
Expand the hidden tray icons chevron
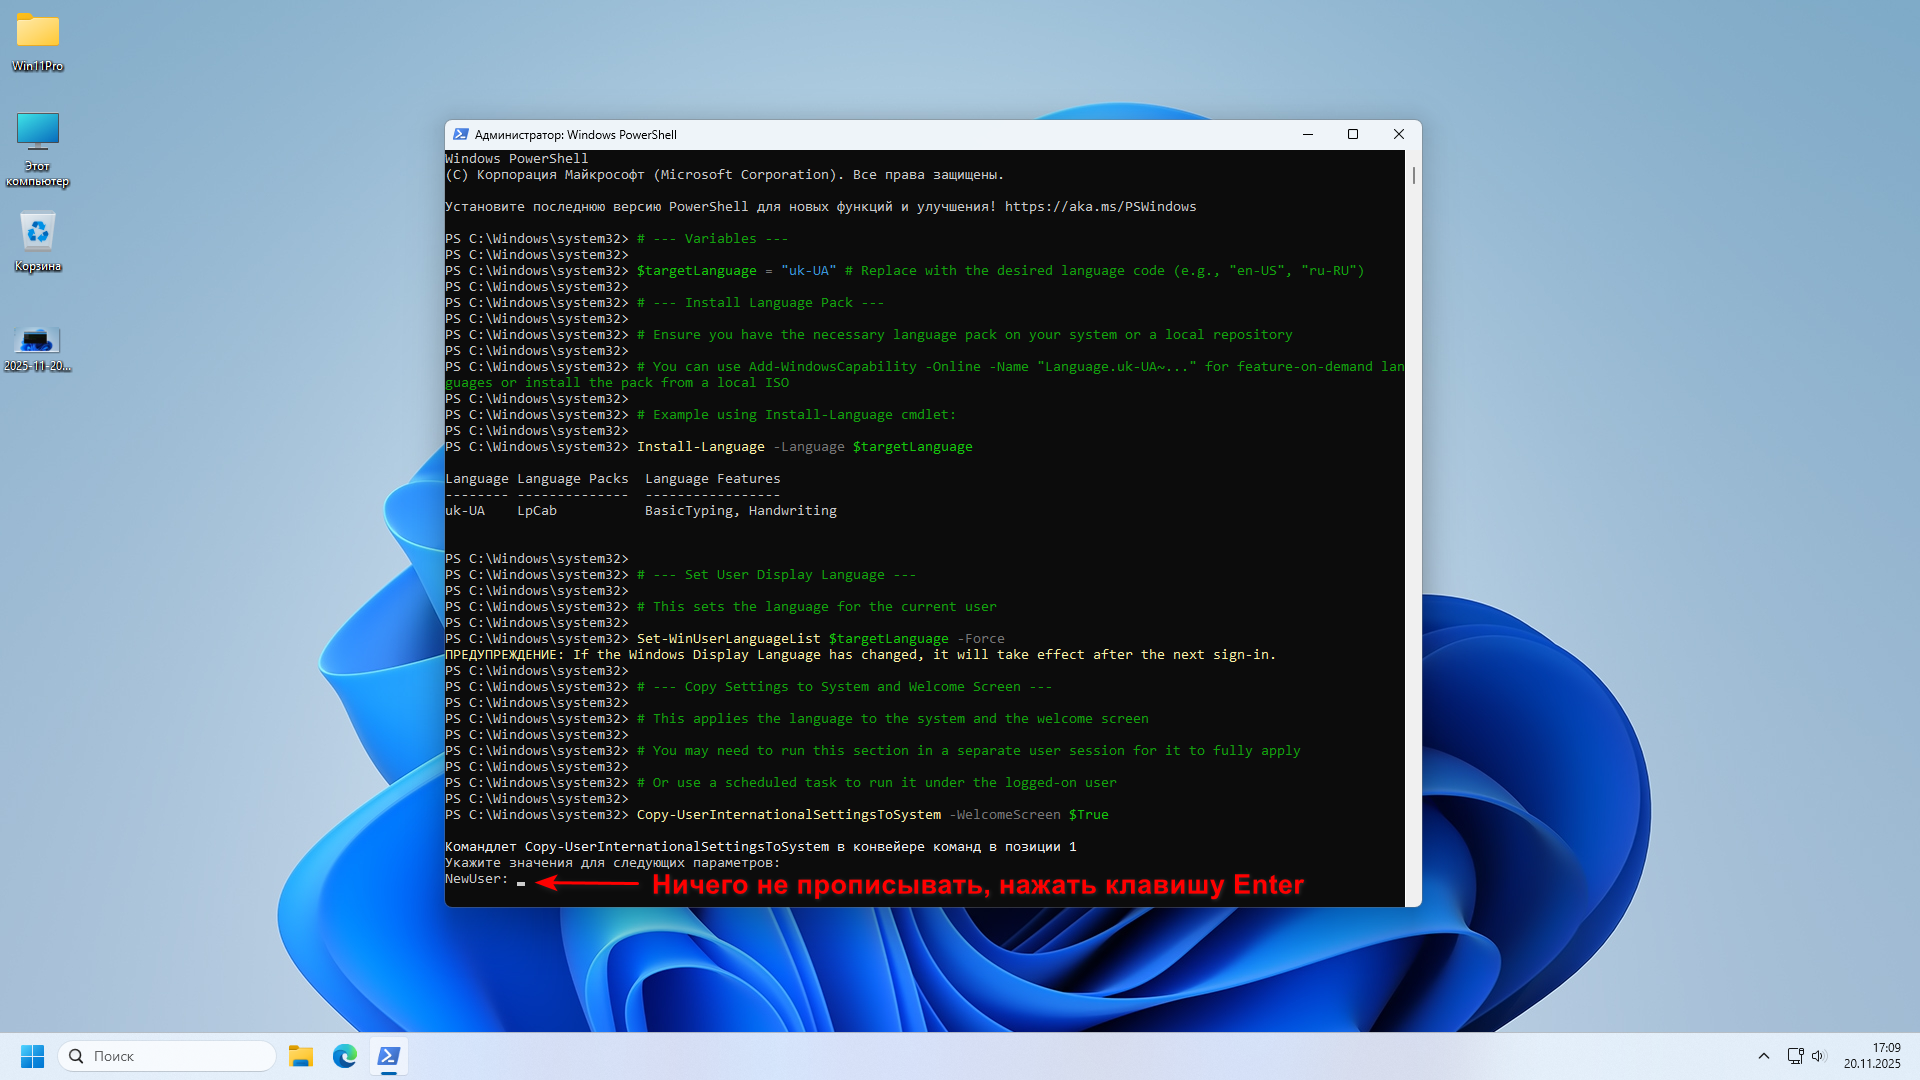(1764, 1056)
